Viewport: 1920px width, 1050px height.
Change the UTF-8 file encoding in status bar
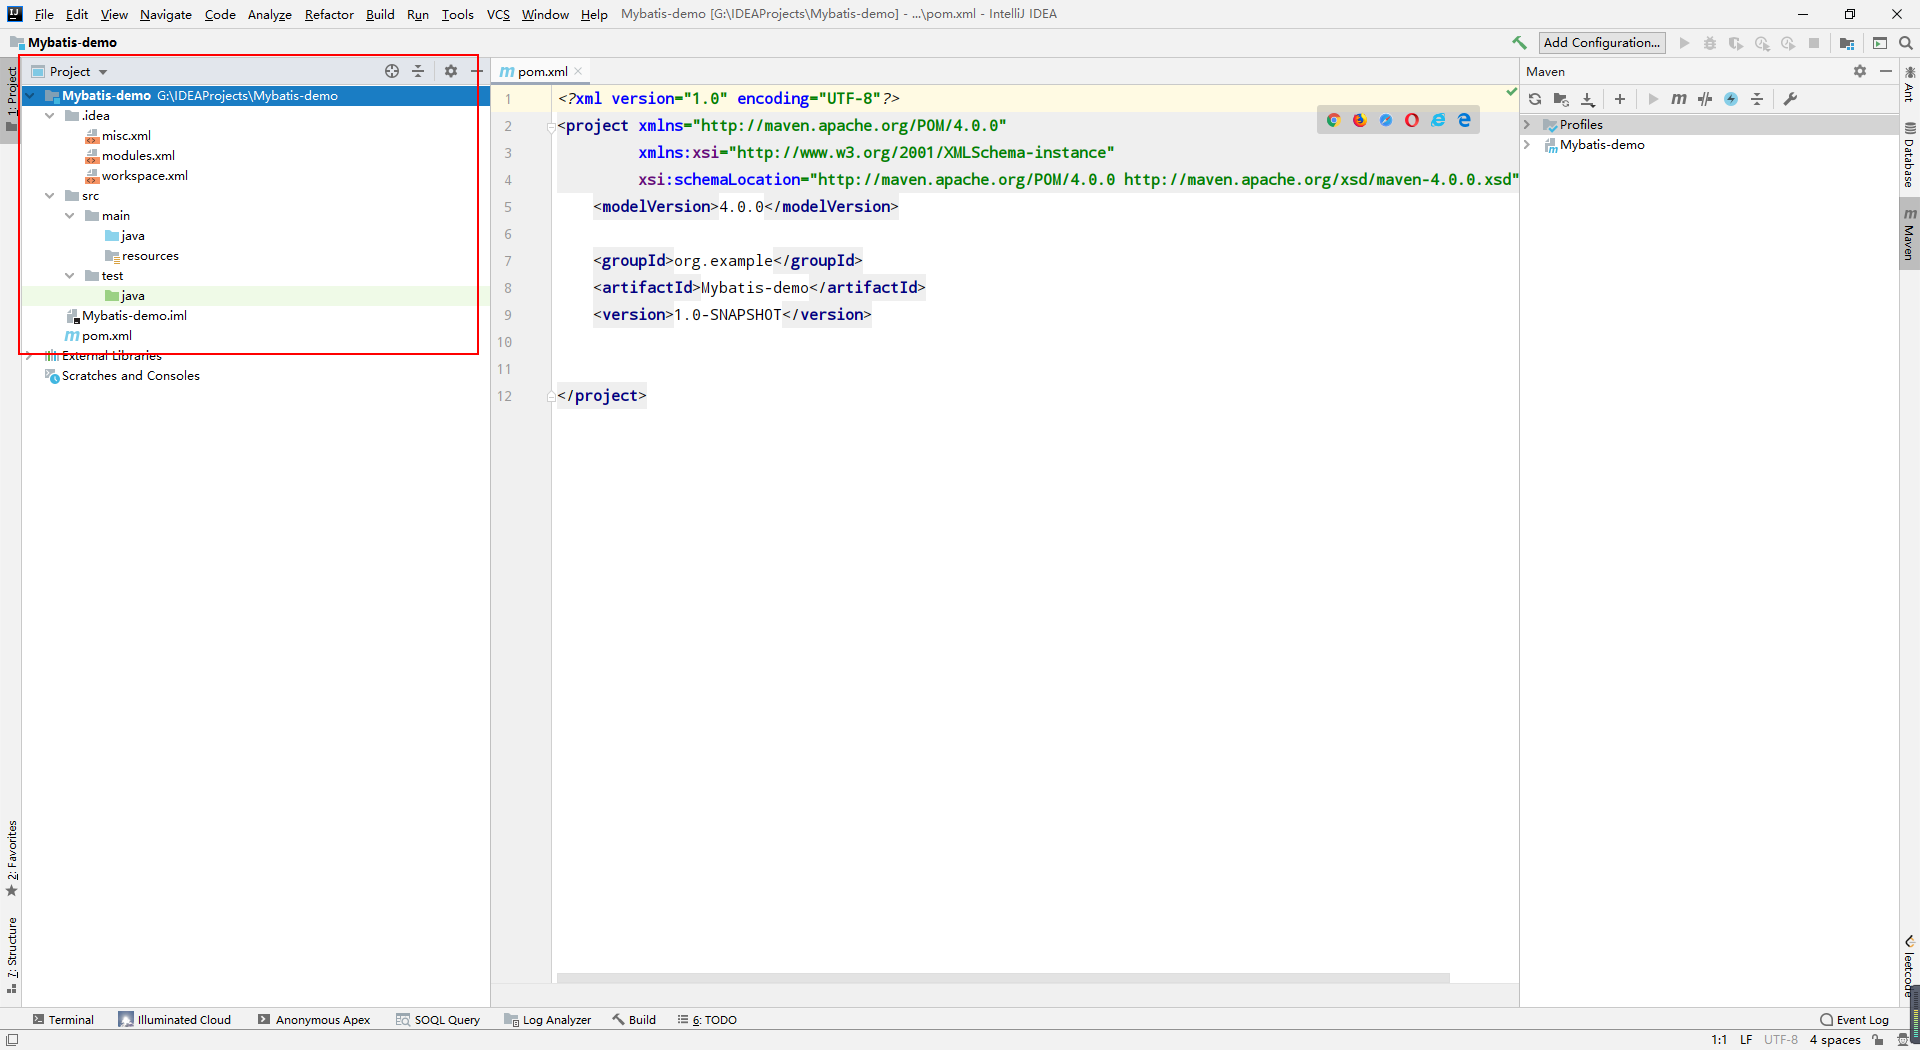click(x=1780, y=1040)
